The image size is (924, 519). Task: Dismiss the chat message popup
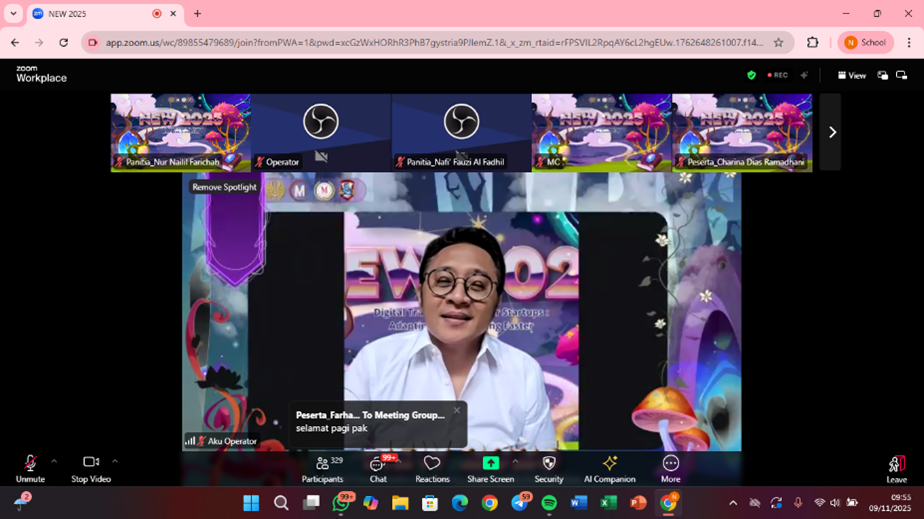click(457, 411)
